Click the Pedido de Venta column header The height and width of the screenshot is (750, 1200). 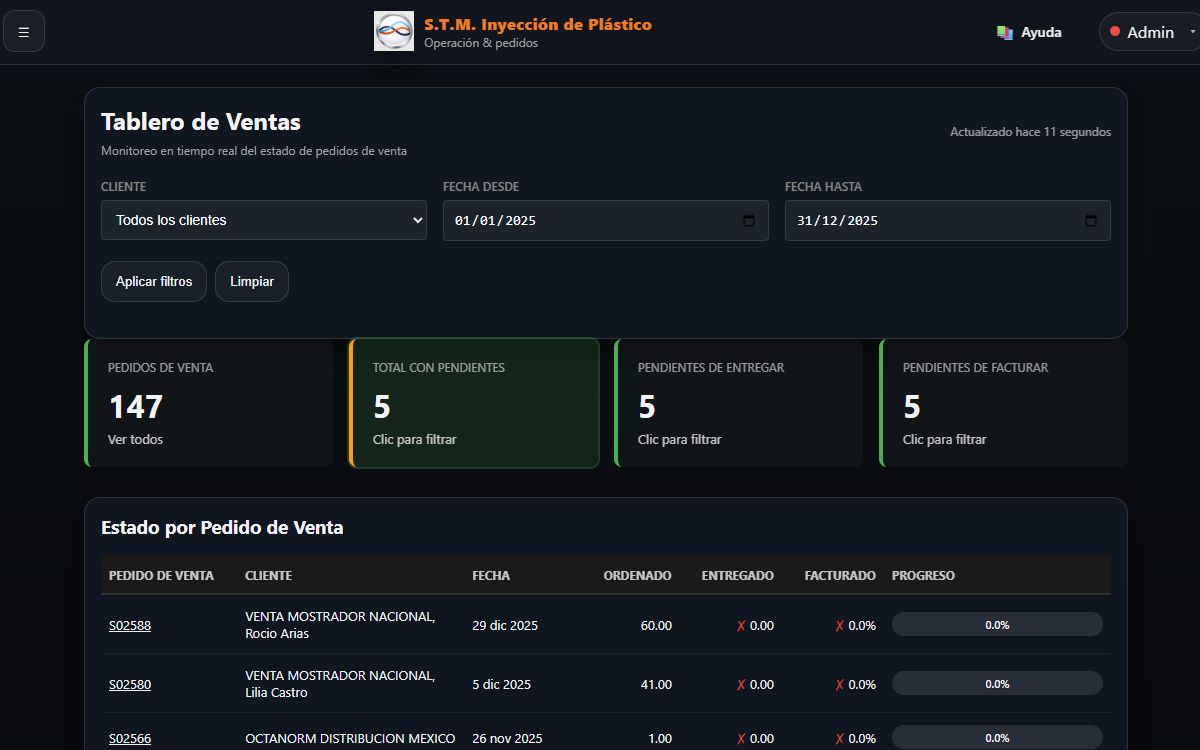point(161,575)
